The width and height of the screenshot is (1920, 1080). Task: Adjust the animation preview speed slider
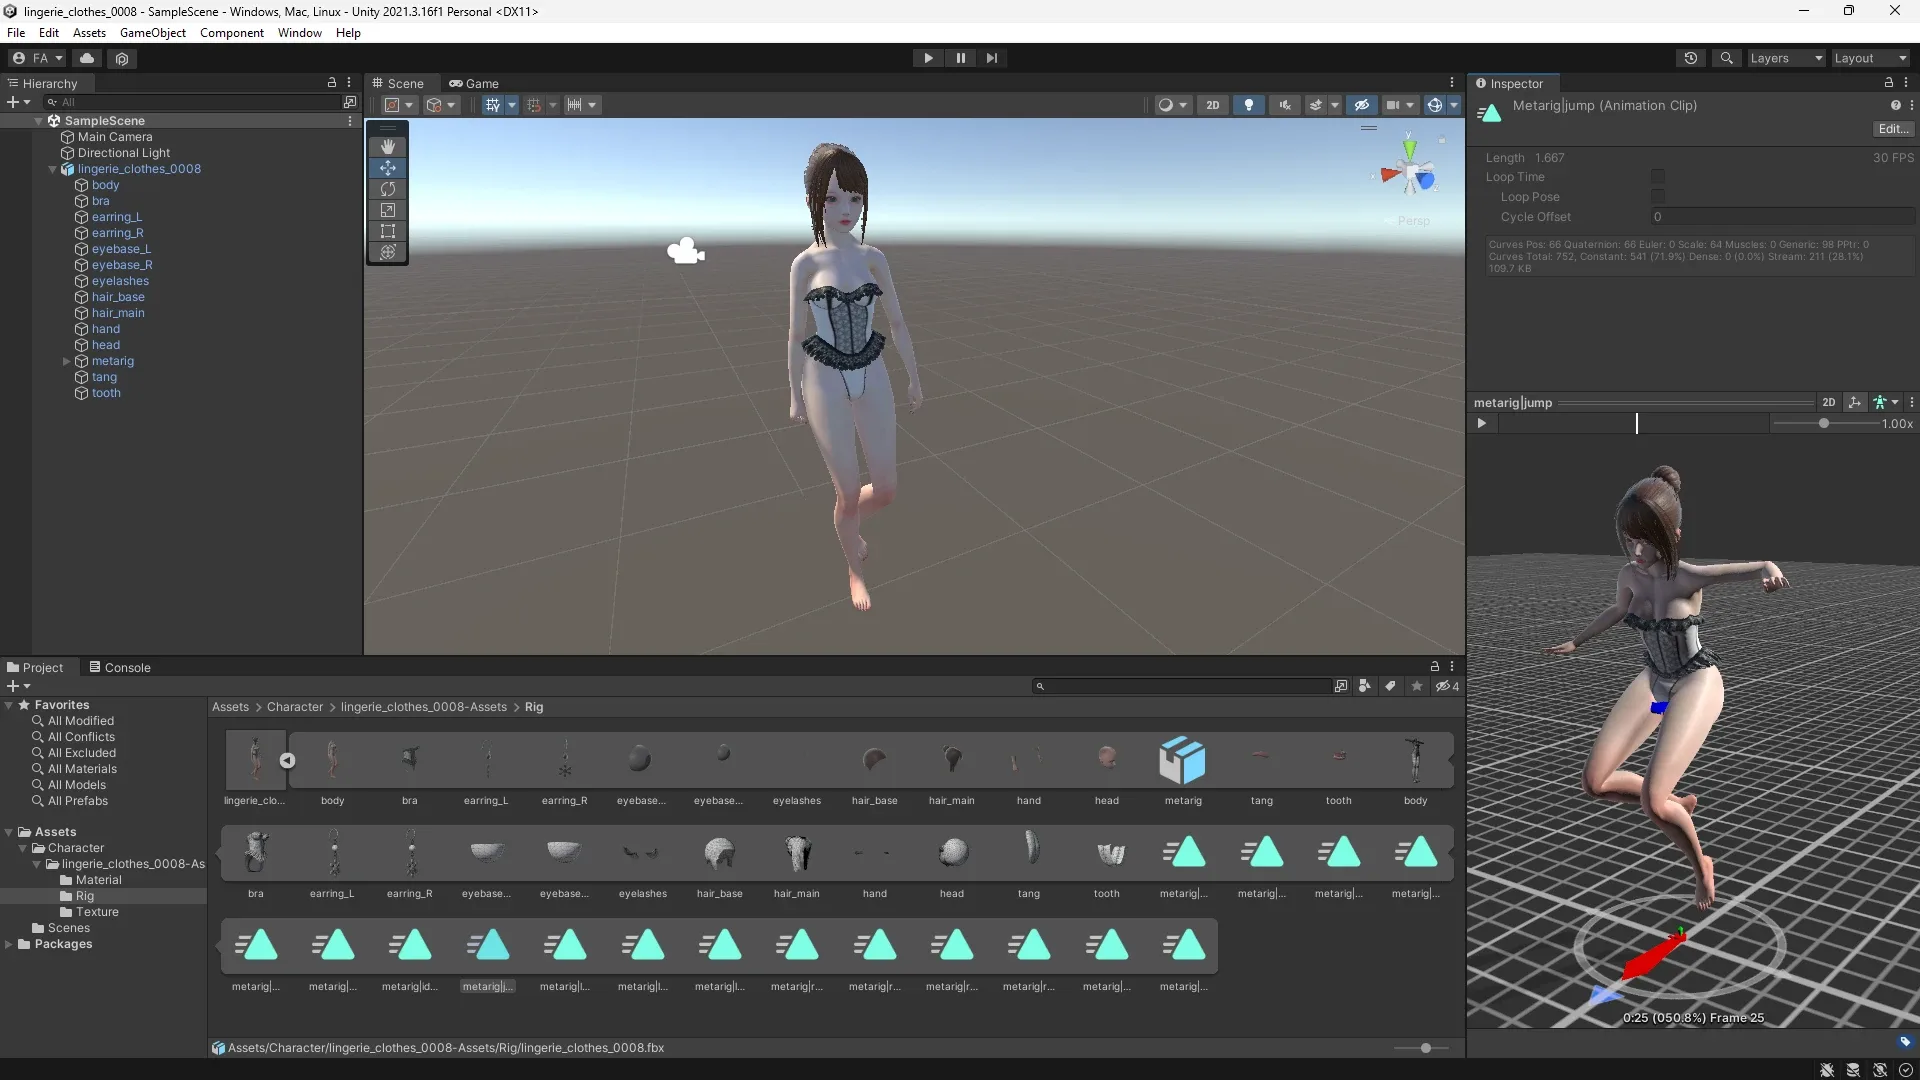1823,423
